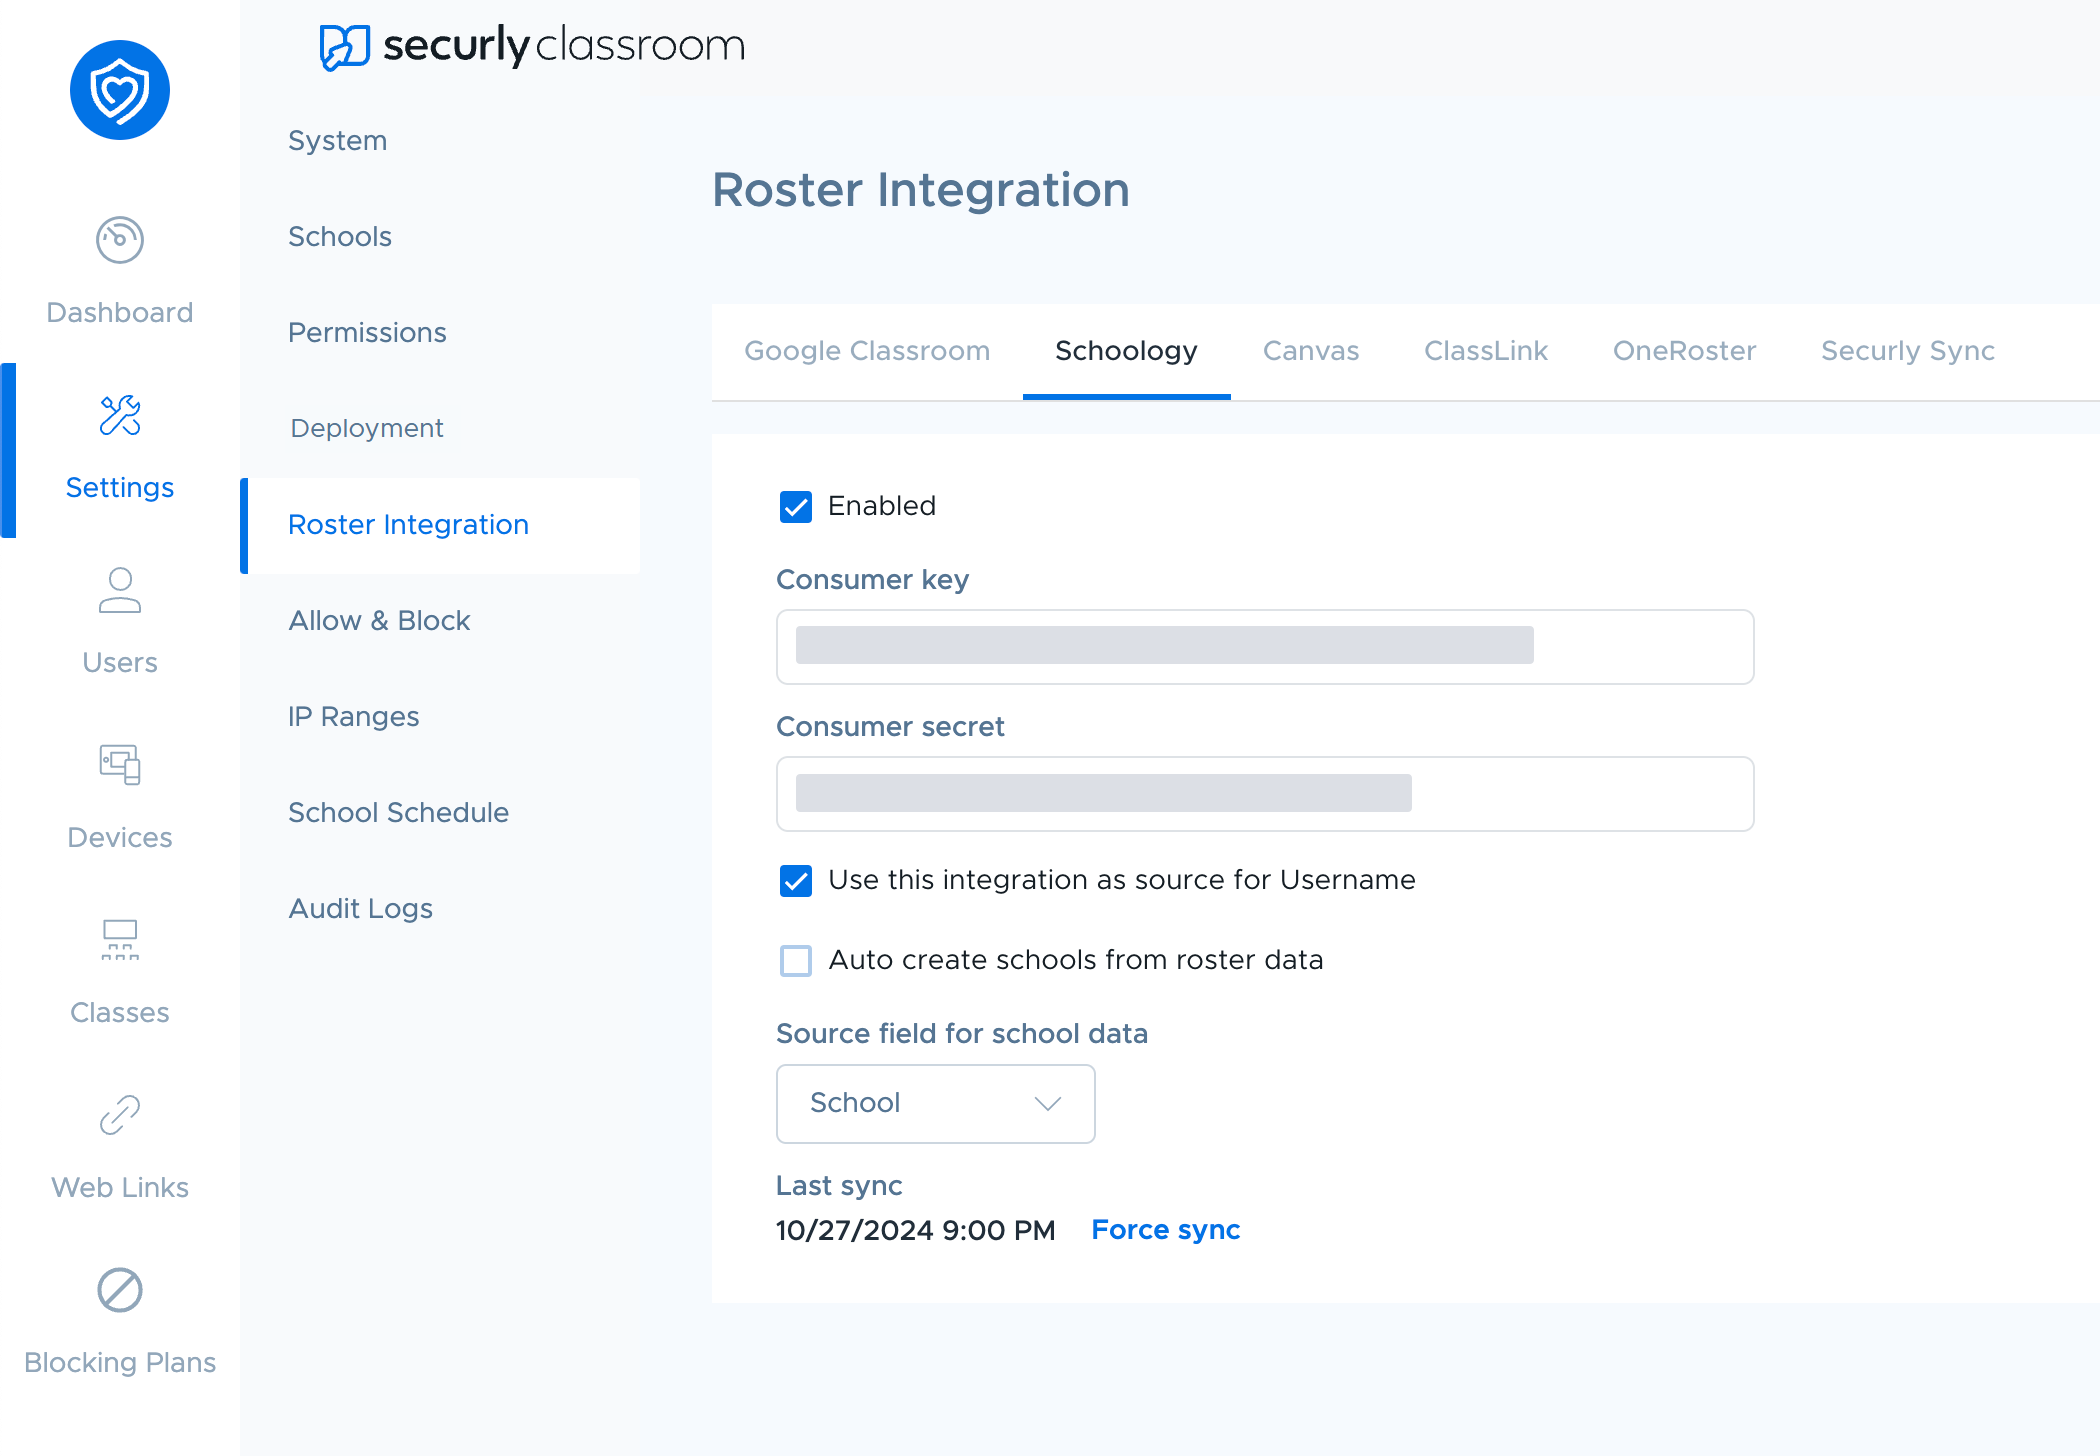Click the Securly shield logo icon
The height and width of the screenshot is (1456, 2100).
pos(120,91)
